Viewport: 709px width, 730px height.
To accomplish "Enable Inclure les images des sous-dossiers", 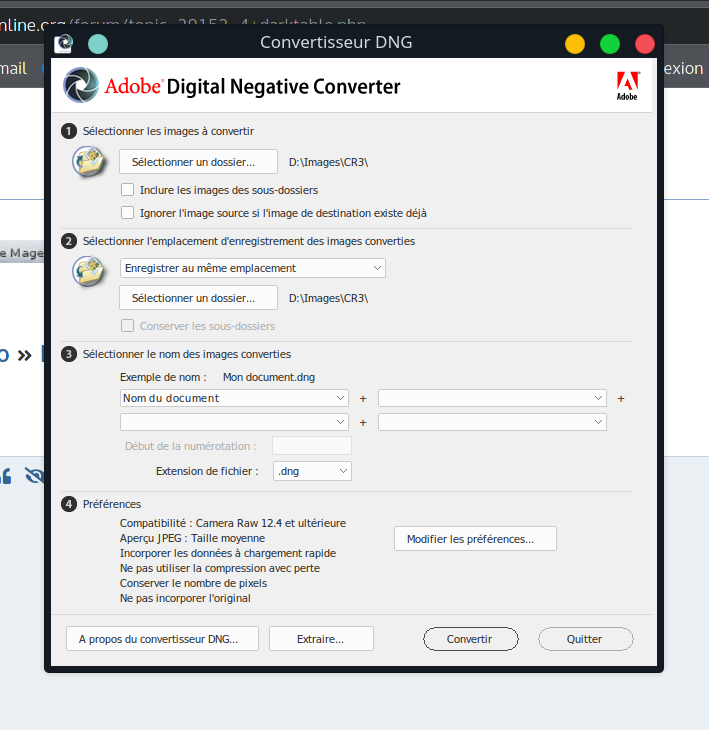I will point(128,189).
